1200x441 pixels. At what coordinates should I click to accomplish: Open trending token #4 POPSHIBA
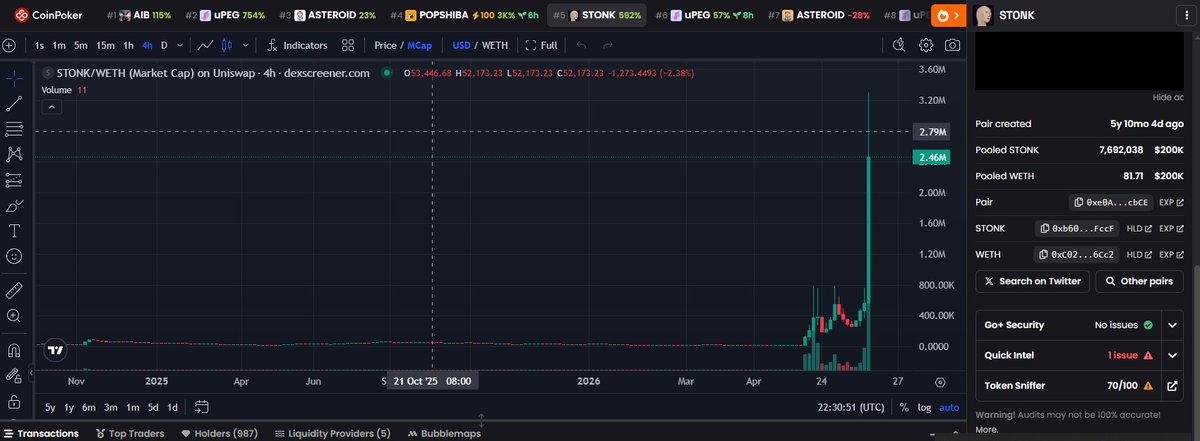466,15
